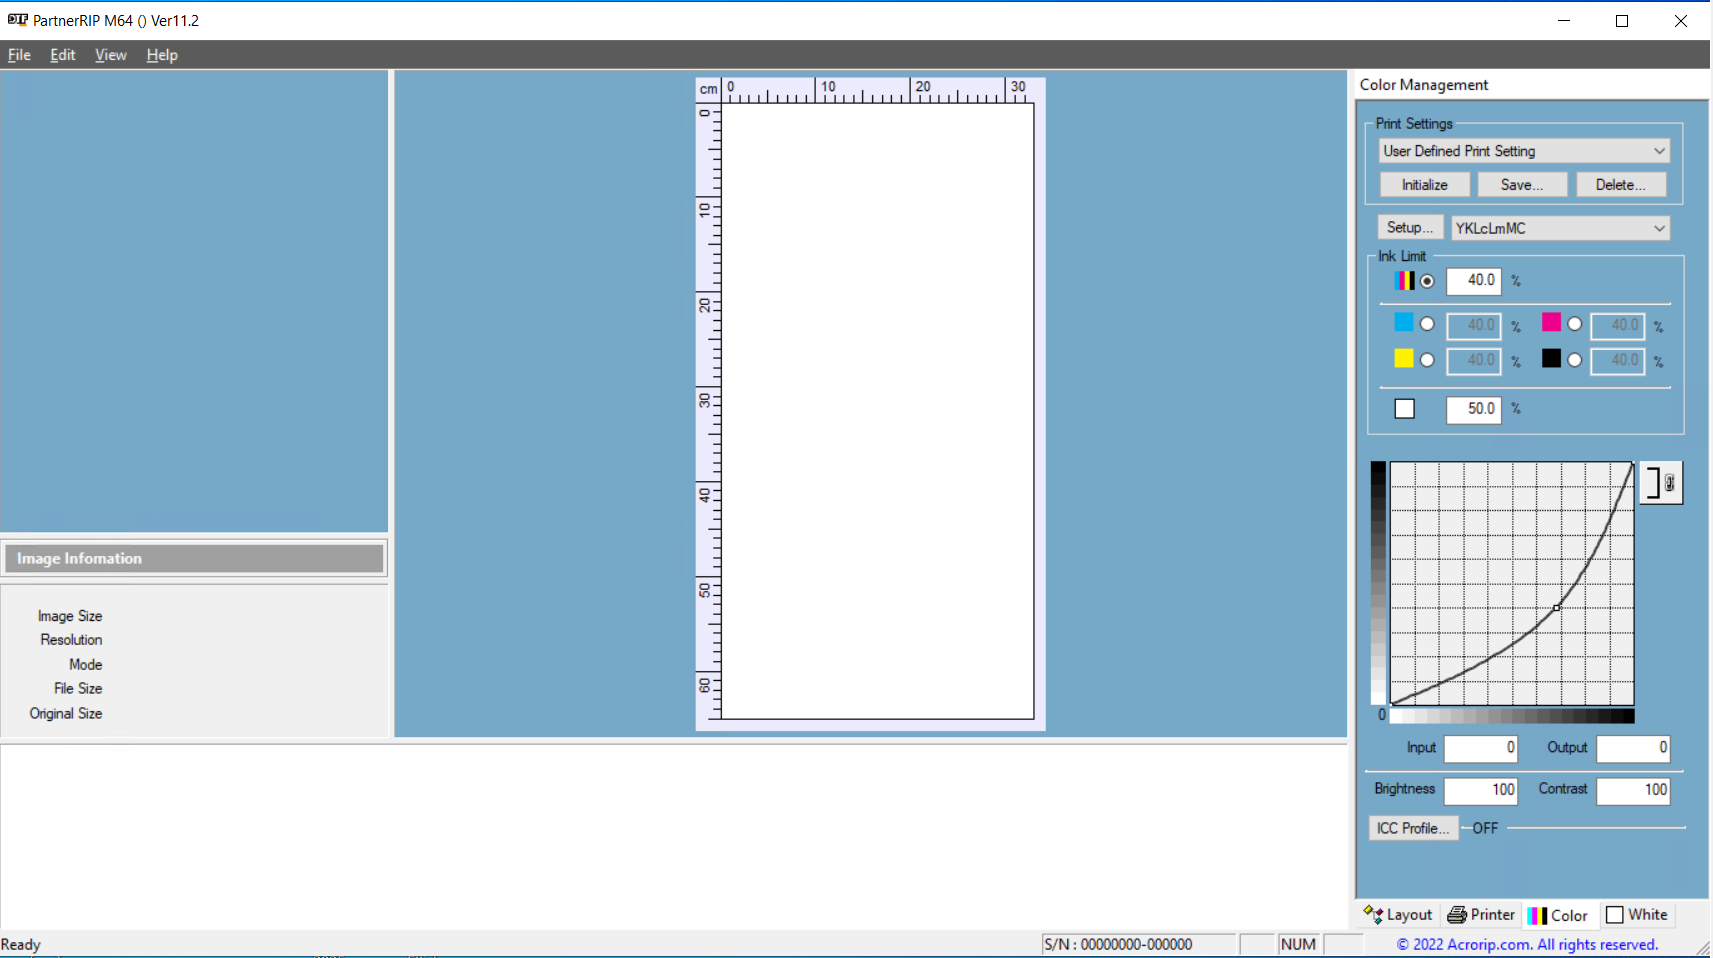Screen dimensions: 1713x958
Task: Click the S/N : 00000000-000000 status entry
Action: (1138, 944)
